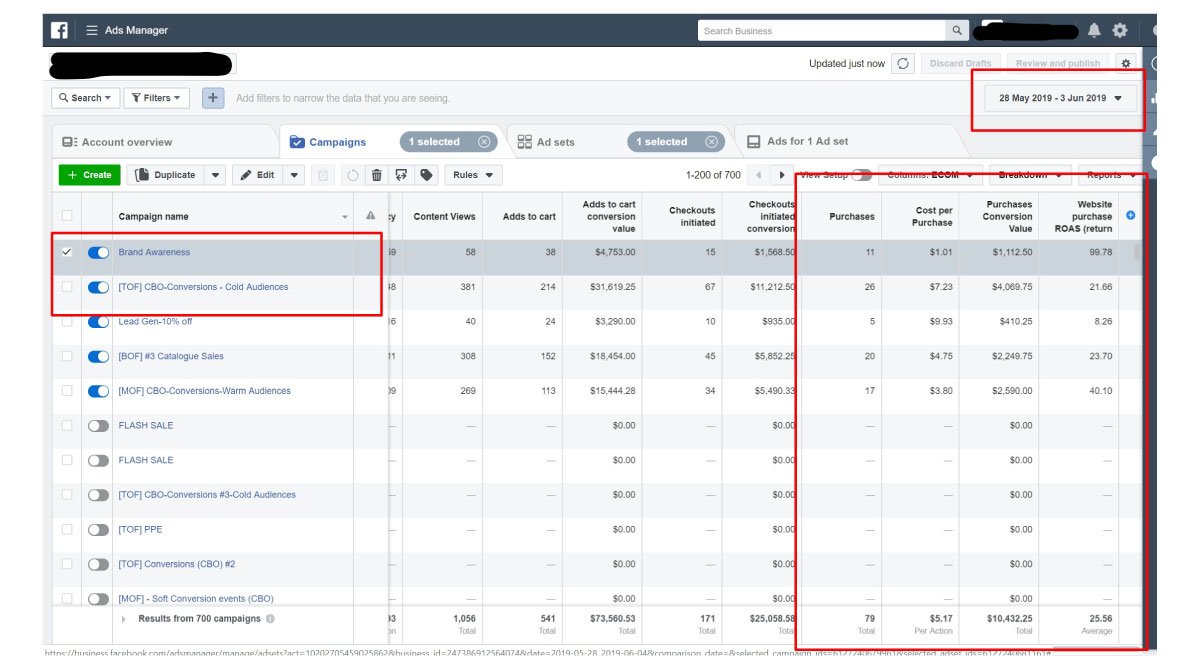Viewport: 1200px width, 669px height.
Task: Turn on the first FLASH SALE campaign
Action: pos(98,426)
